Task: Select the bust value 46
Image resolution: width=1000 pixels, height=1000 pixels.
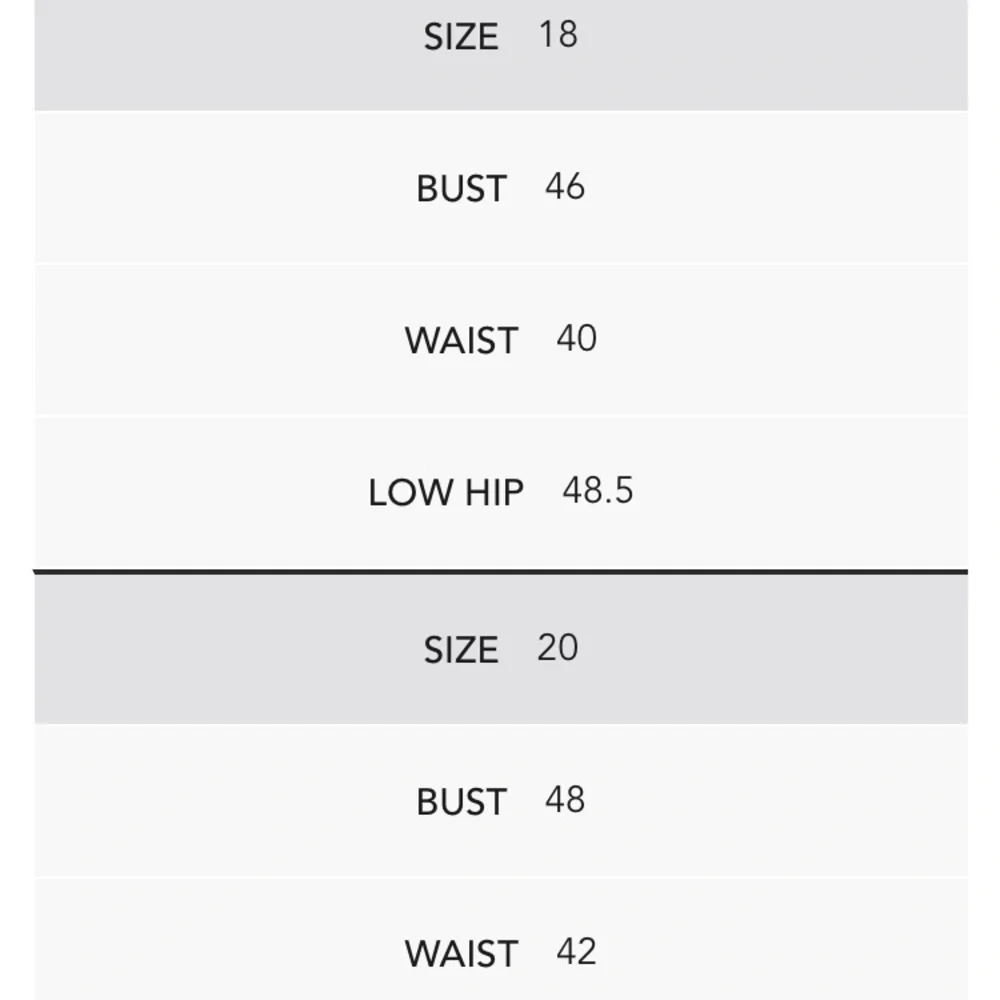Action: (565, 187)
